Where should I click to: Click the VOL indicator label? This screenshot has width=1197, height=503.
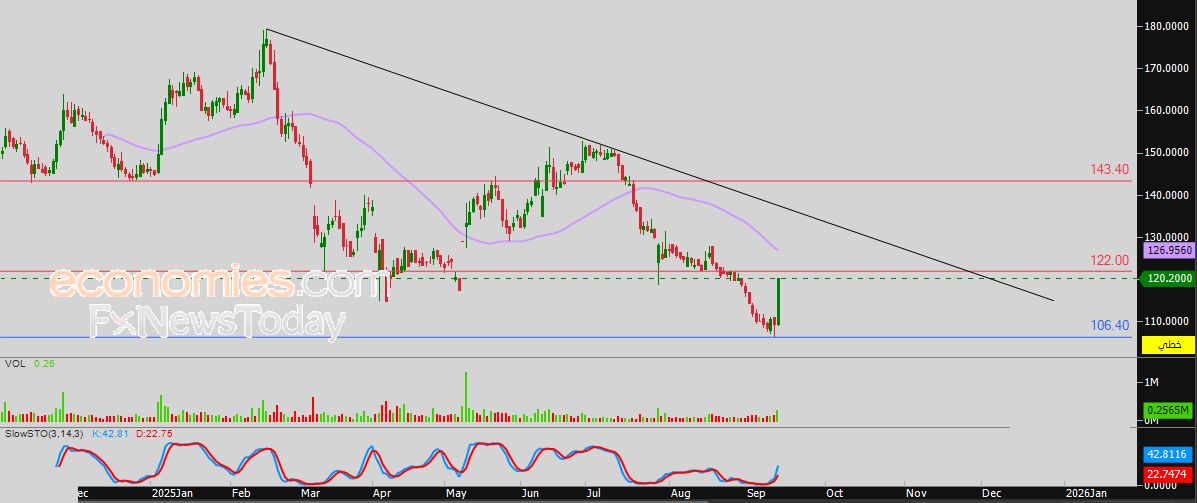[15, 364]
